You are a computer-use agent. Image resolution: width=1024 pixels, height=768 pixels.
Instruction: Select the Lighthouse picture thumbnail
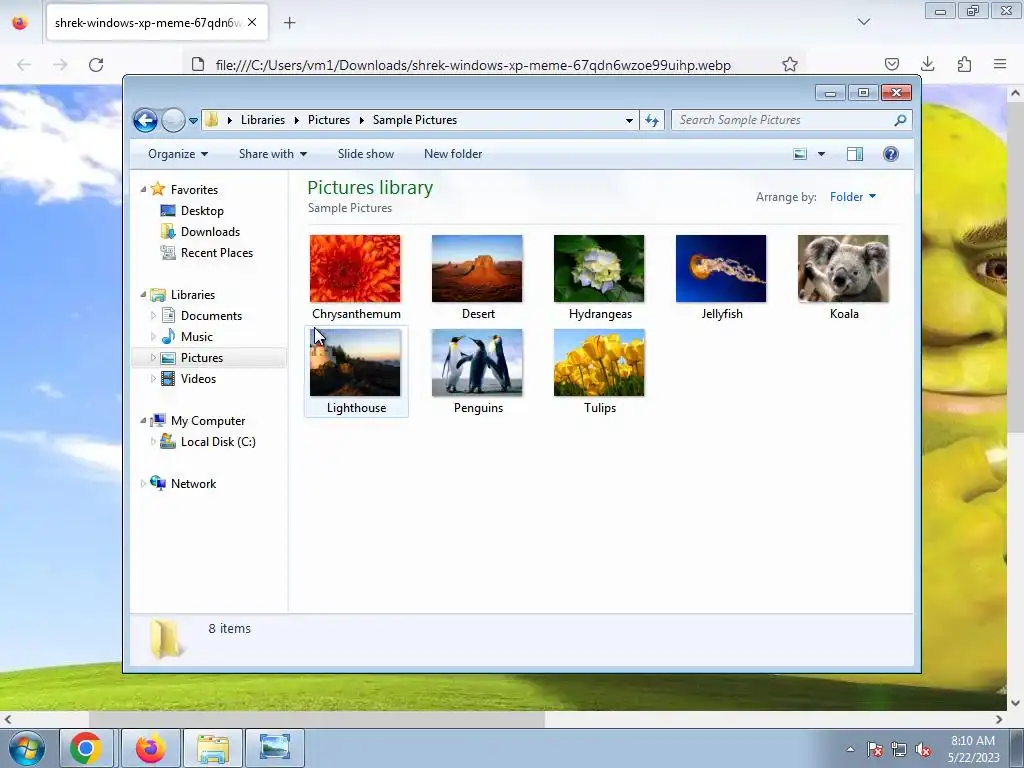click(x=355, y=362)
